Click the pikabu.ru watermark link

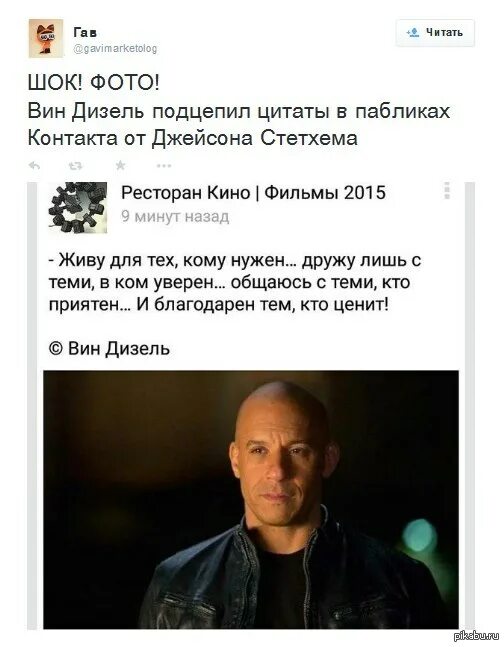[x=476, y=636]
